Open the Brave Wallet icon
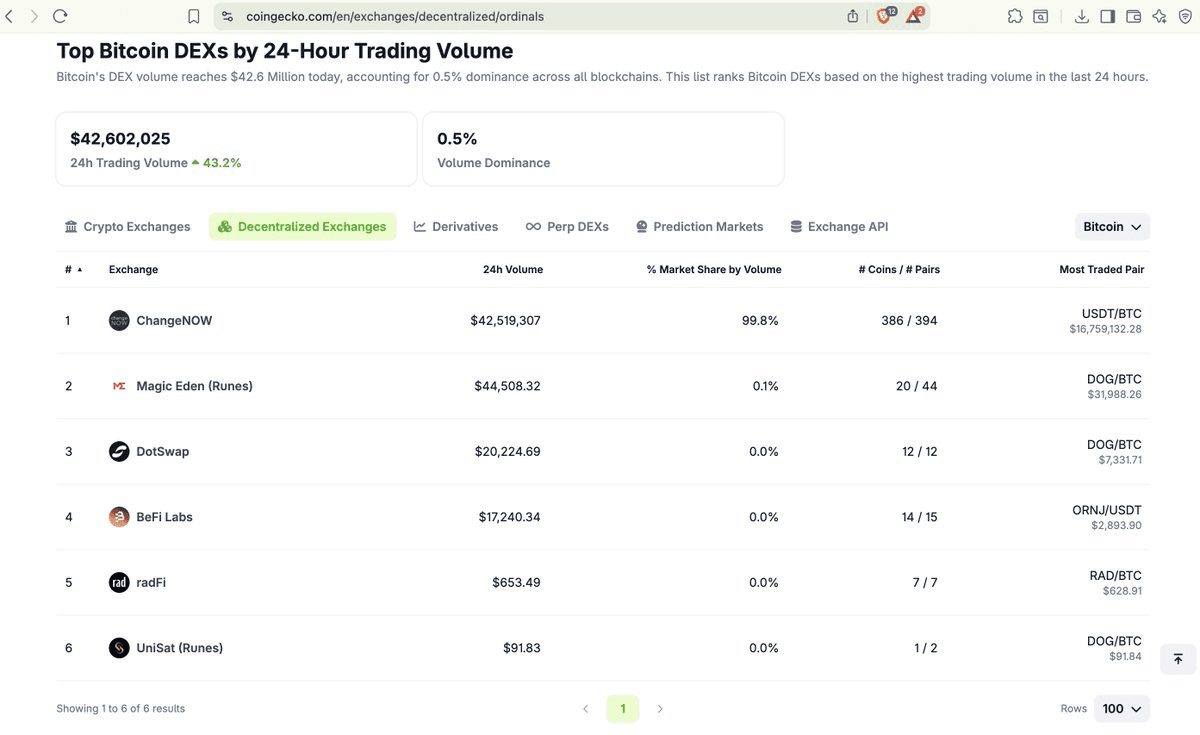This screenshot has height=735, width=1200. click(x=1133, y=16)
